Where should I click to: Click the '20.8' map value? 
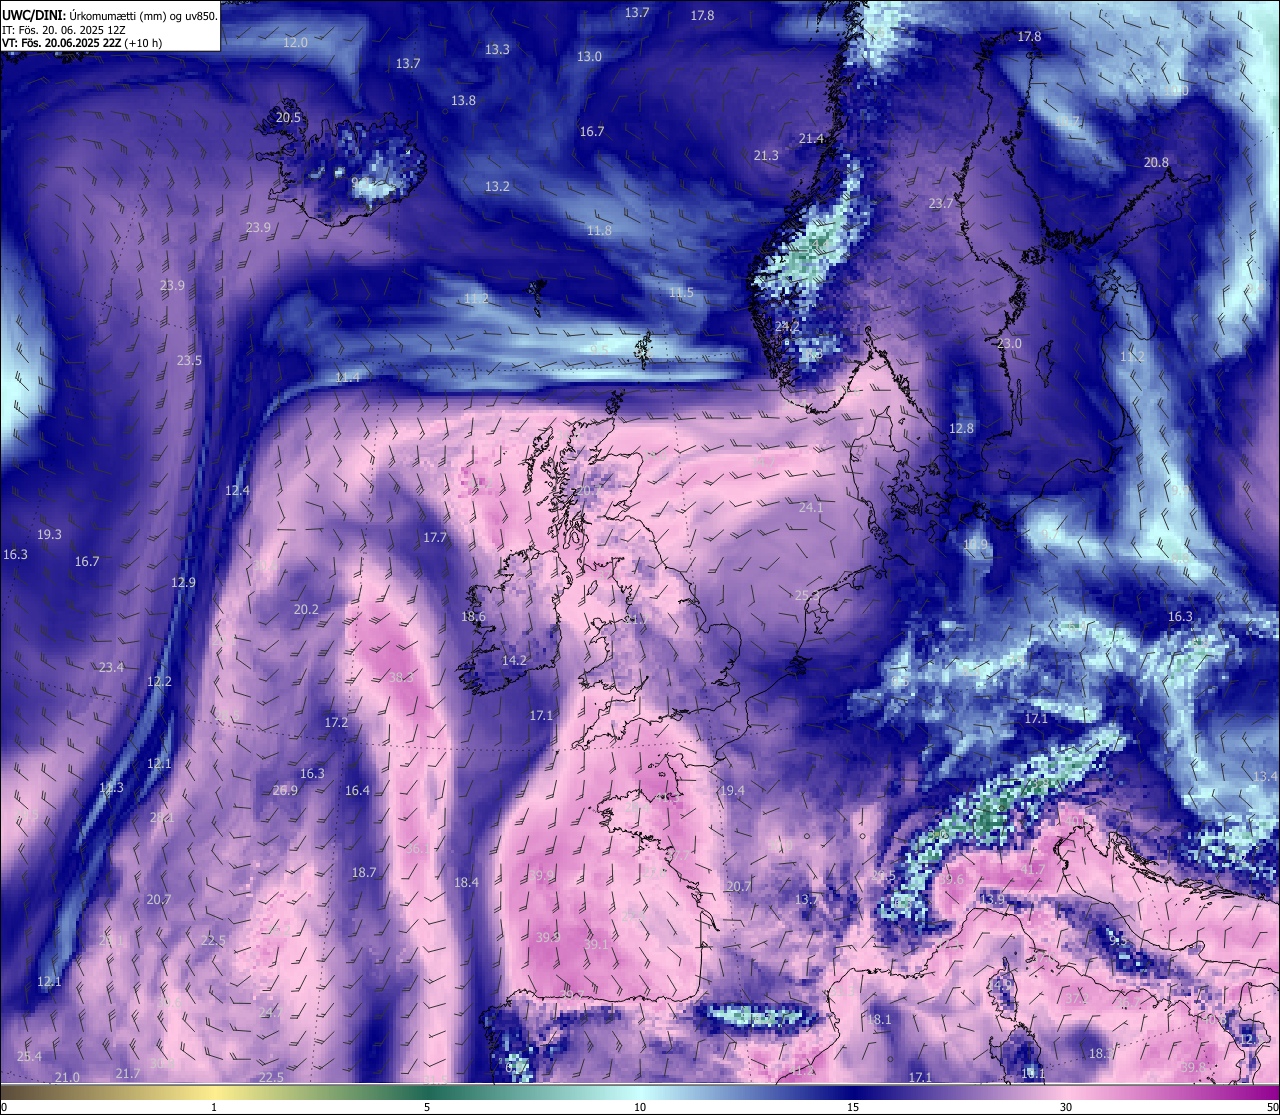(x=1156, y=162)
